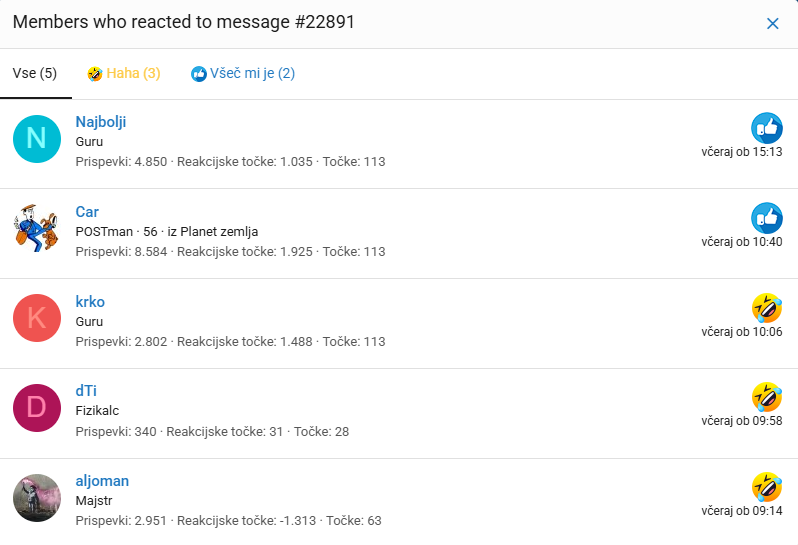Go to aljoman's profile
This screenshot has height=545, width=798.
[x=102, y=481]
